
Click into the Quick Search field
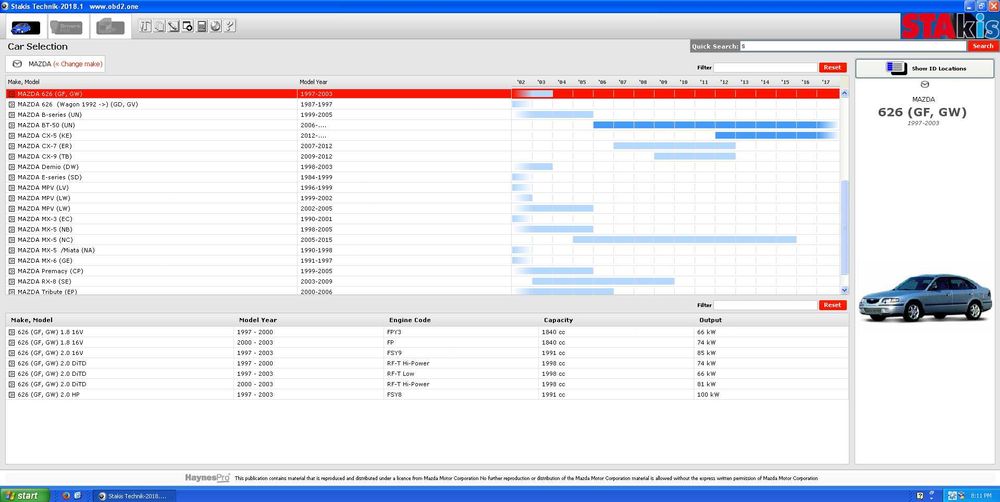[x=853, y=46]
